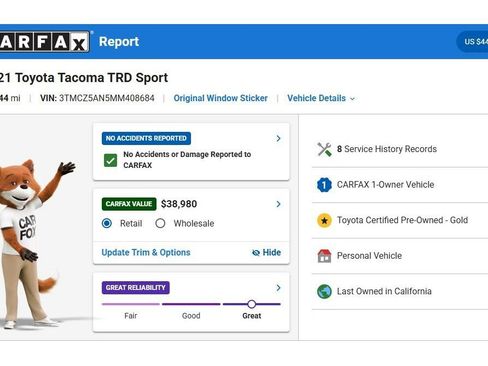Click the Fair segment of reliability bar
Image resolution: width=488 pixels, height=366 pixels.
131,304
